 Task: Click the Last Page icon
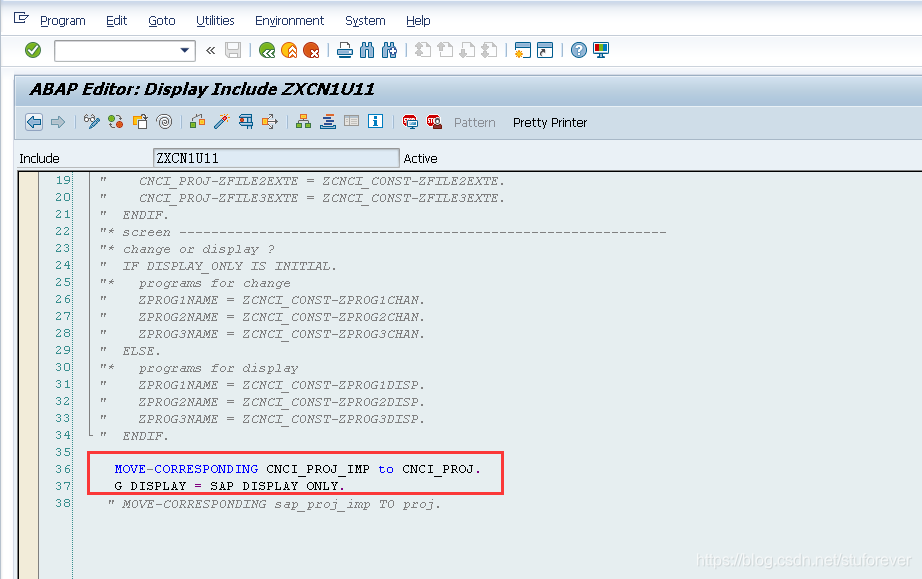(x=489, y=51)
